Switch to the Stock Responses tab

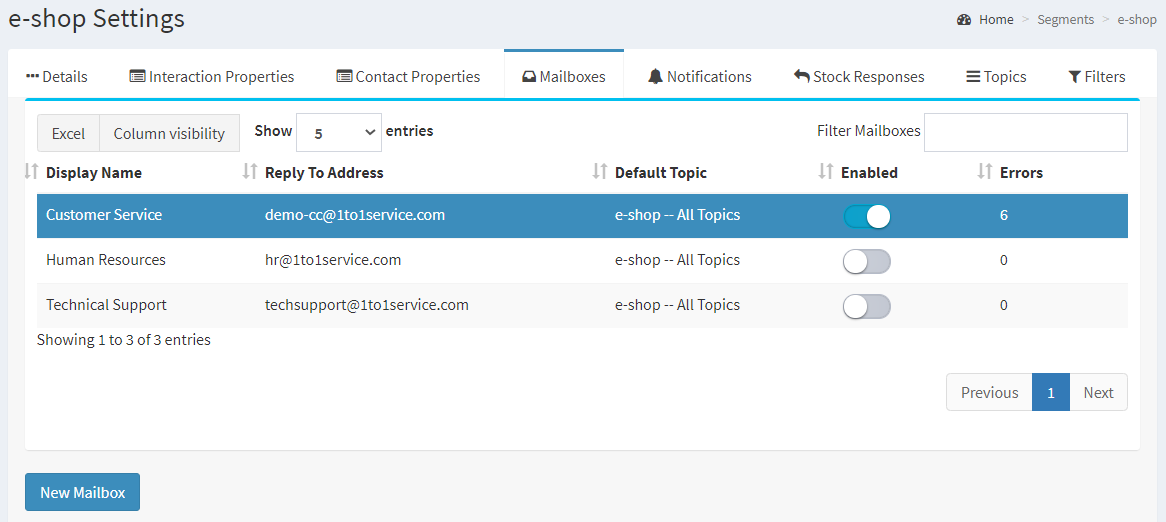point(859,77)
